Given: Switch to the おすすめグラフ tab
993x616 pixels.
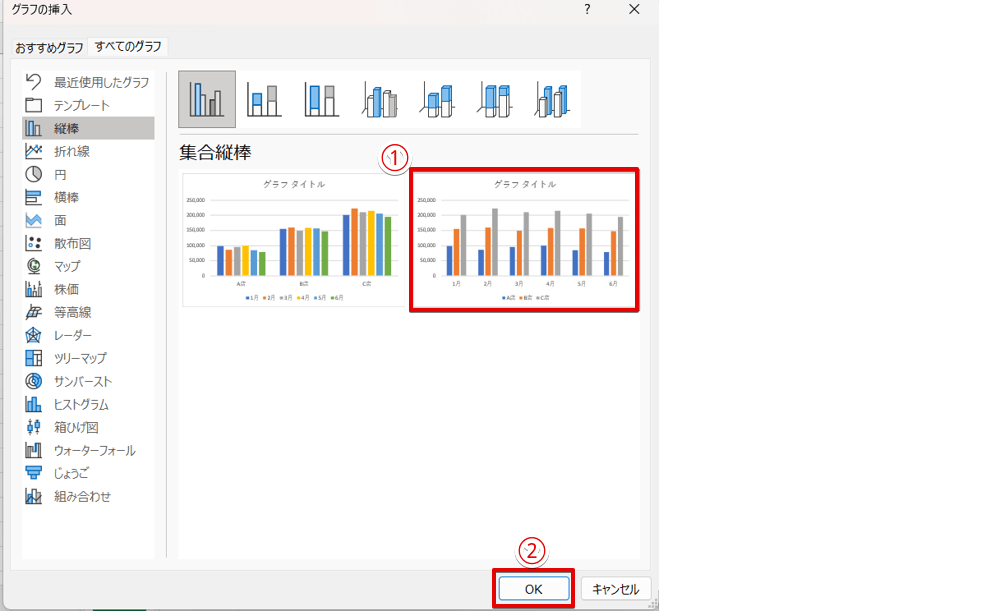Looking at the screenshot, I should coord(49,47).
